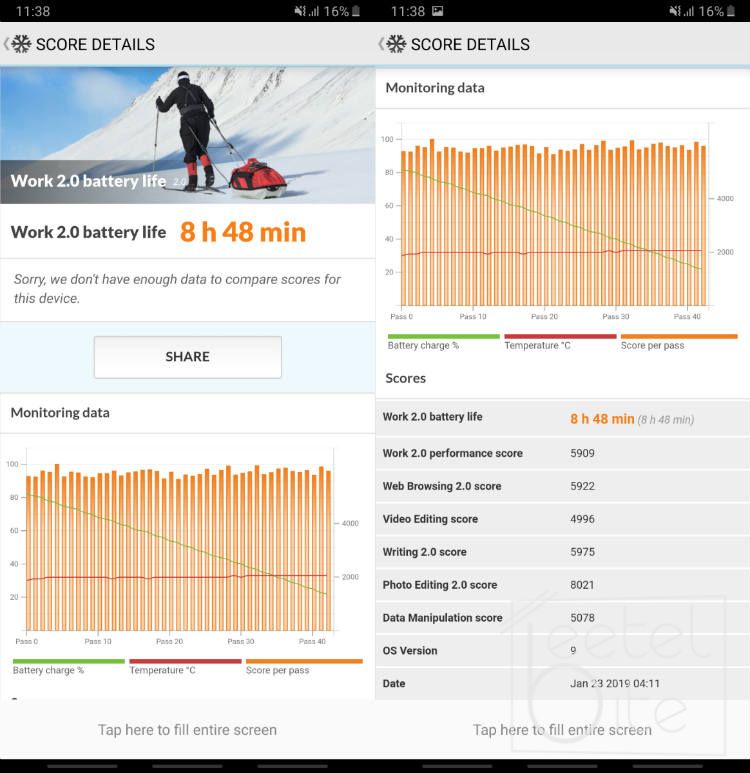
Task: Select the Writing 2.0 score row
Action: pos(562,552)
